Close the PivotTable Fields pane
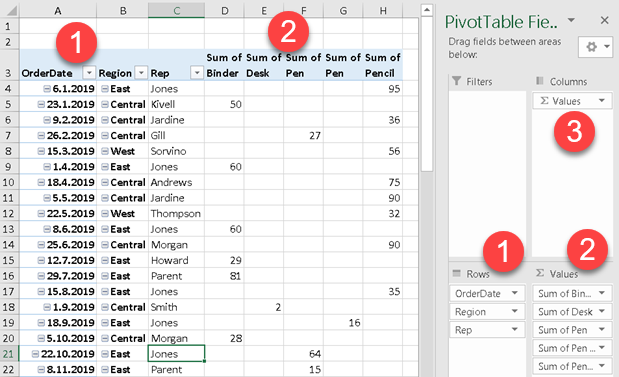This screenshot has height=377, width=619. coord(604,21)
